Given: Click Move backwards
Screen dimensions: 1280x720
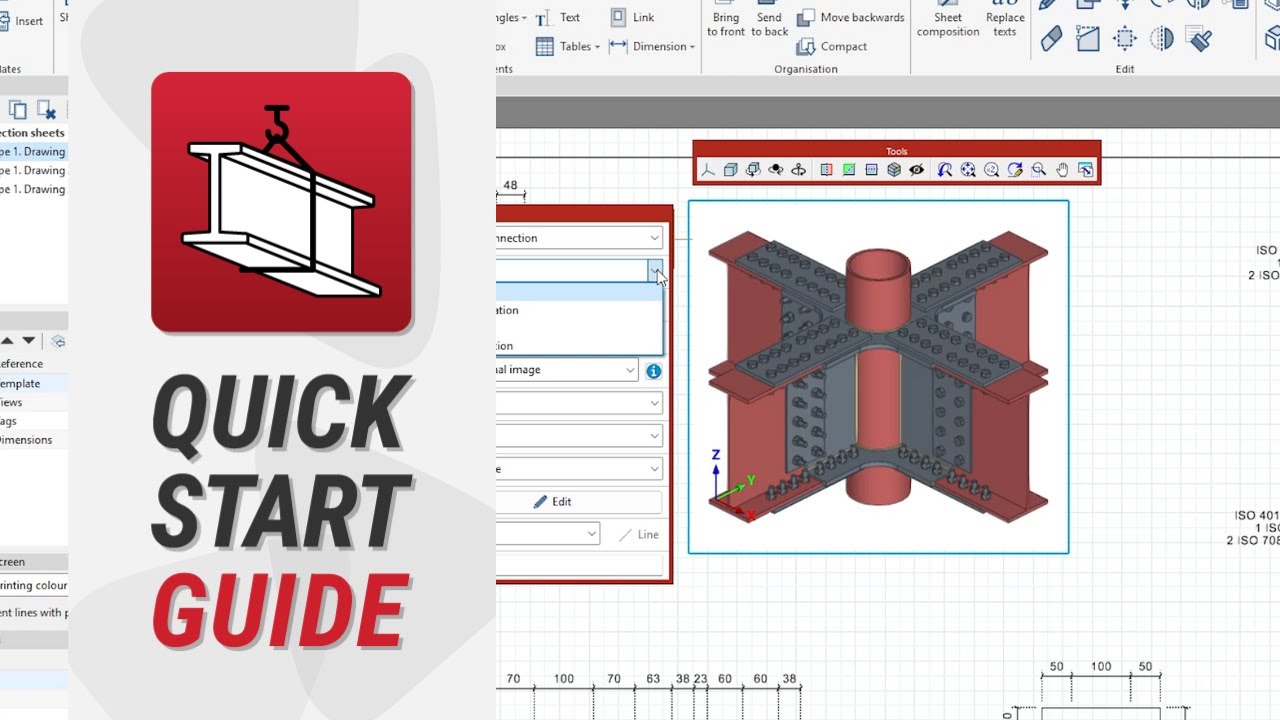Looking at the screenshot, I should click(x=851, y=17).
